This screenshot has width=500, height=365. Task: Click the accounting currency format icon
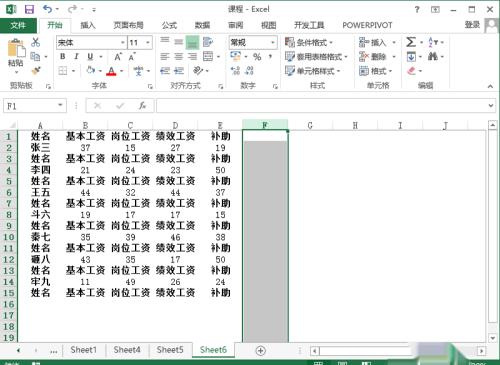tap(236, 56)
